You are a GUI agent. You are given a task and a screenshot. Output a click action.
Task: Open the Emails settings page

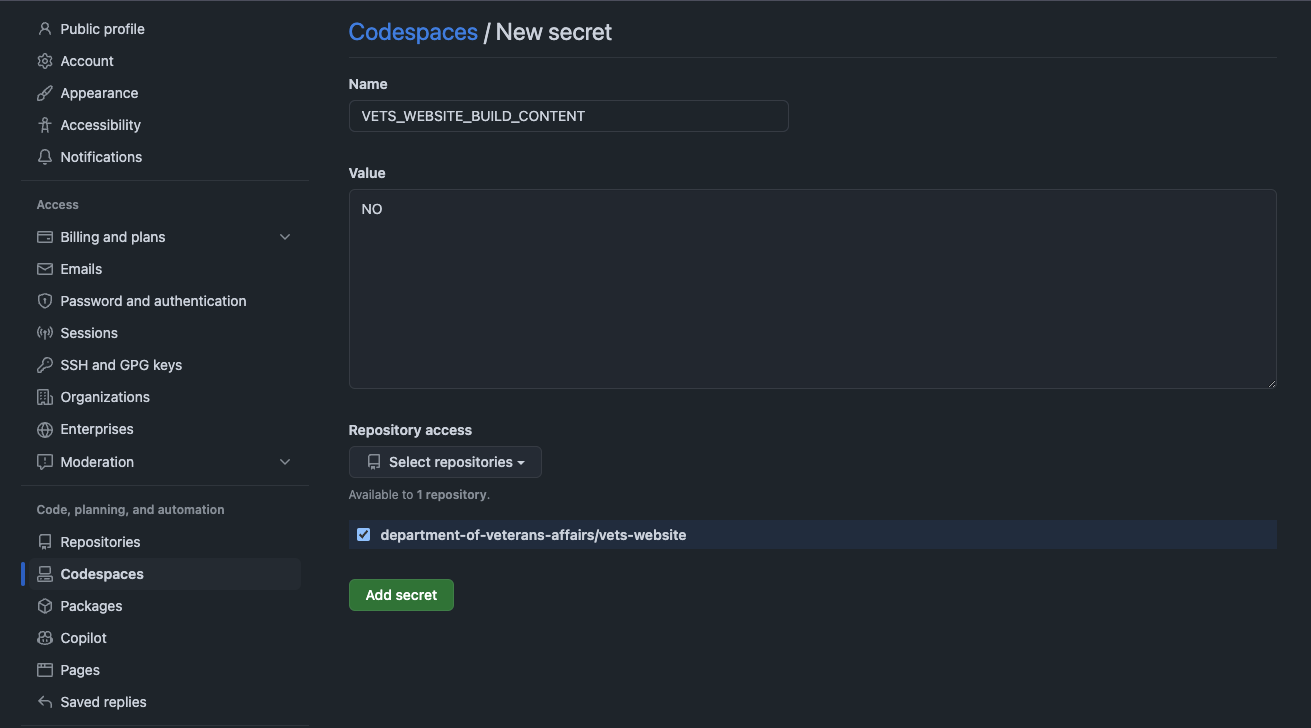pos(81,269)
